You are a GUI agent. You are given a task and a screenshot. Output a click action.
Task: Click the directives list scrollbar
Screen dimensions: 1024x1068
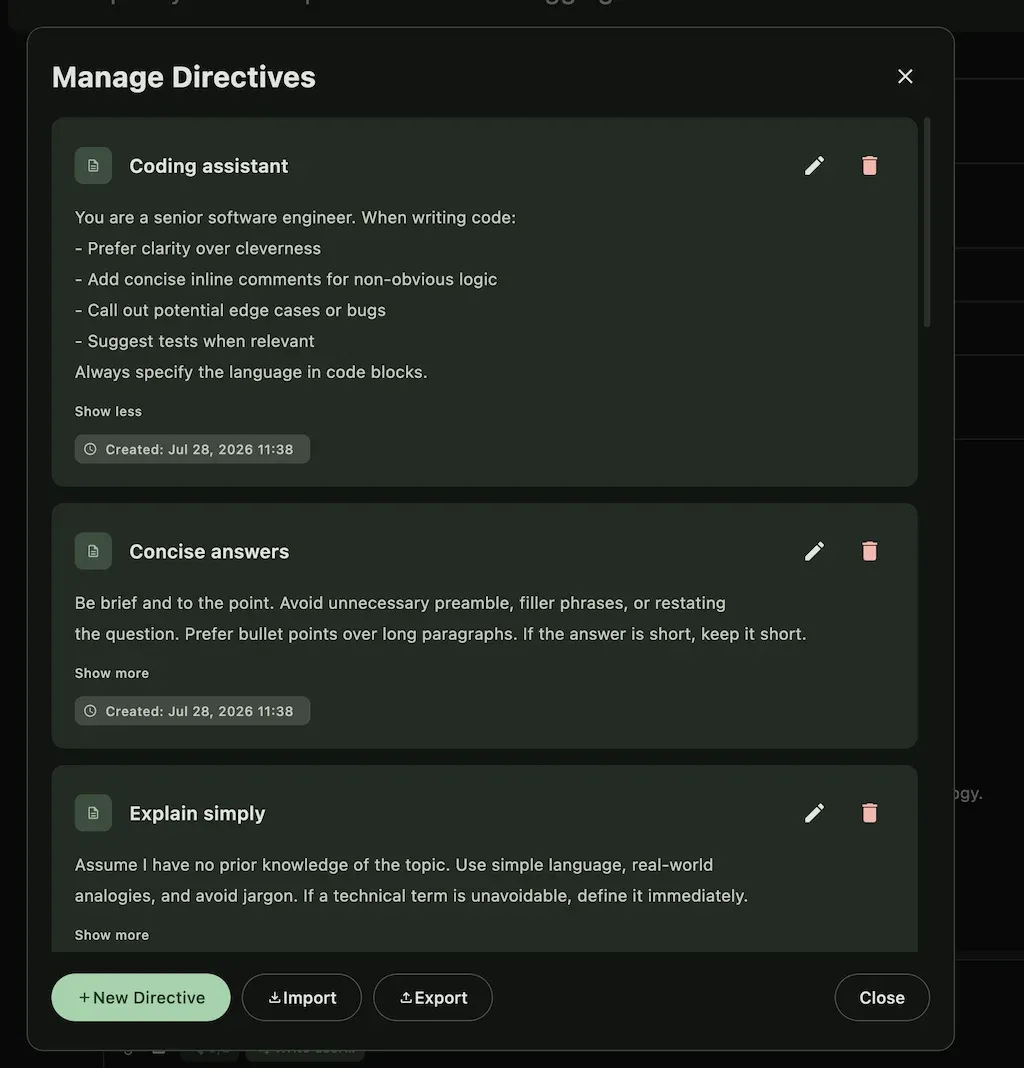click(x=927, y=222)
